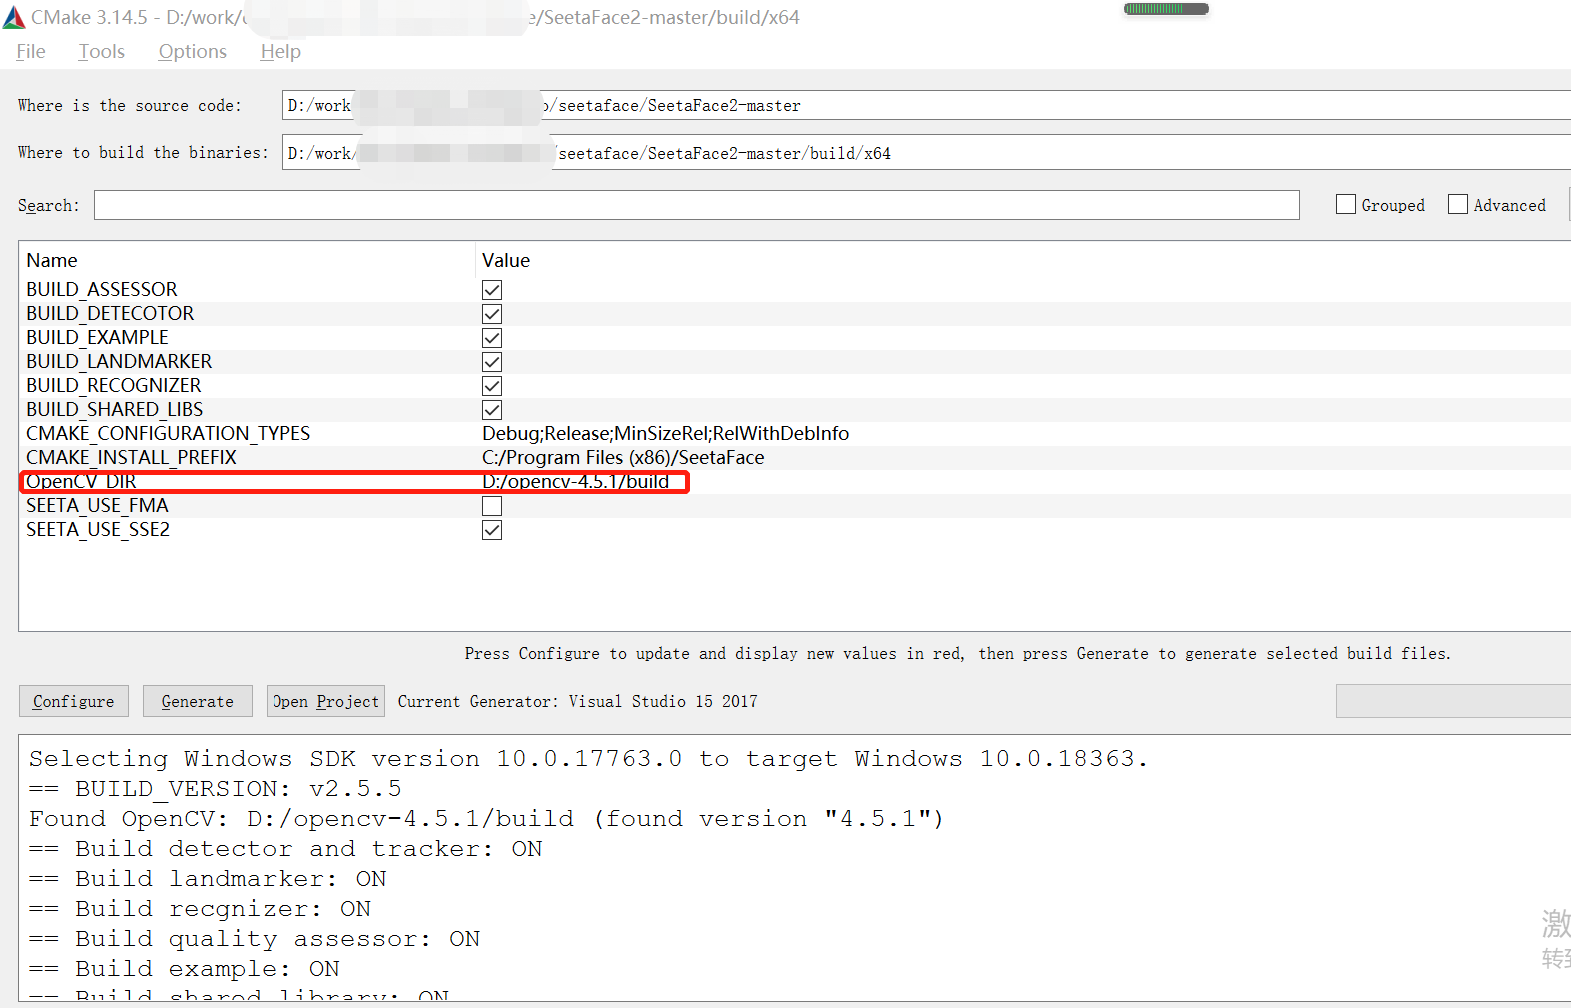This screenshot has width=1571, height=1008.
Task: Uncheck BUILD_RECOGNIZER option
Action: click(492, 386)
